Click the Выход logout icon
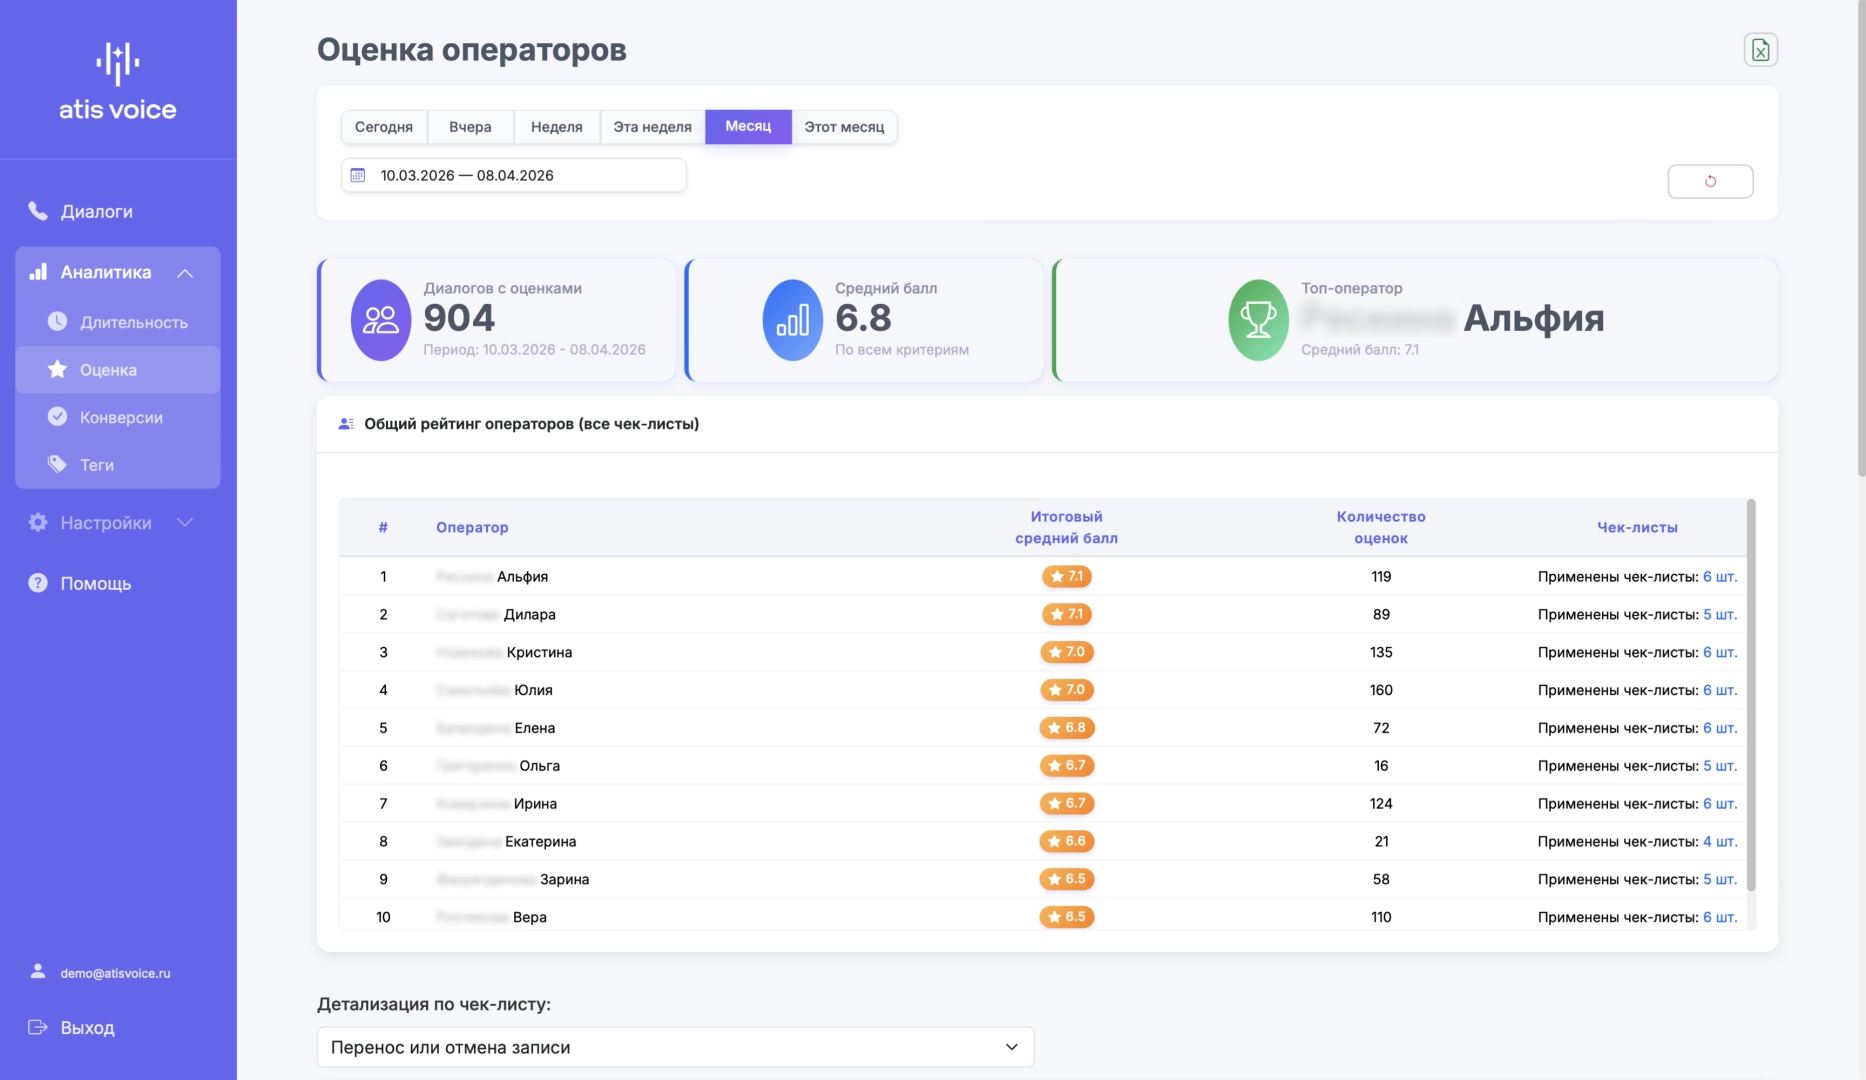The image size is (1866, 1080). coord(38,1027)
